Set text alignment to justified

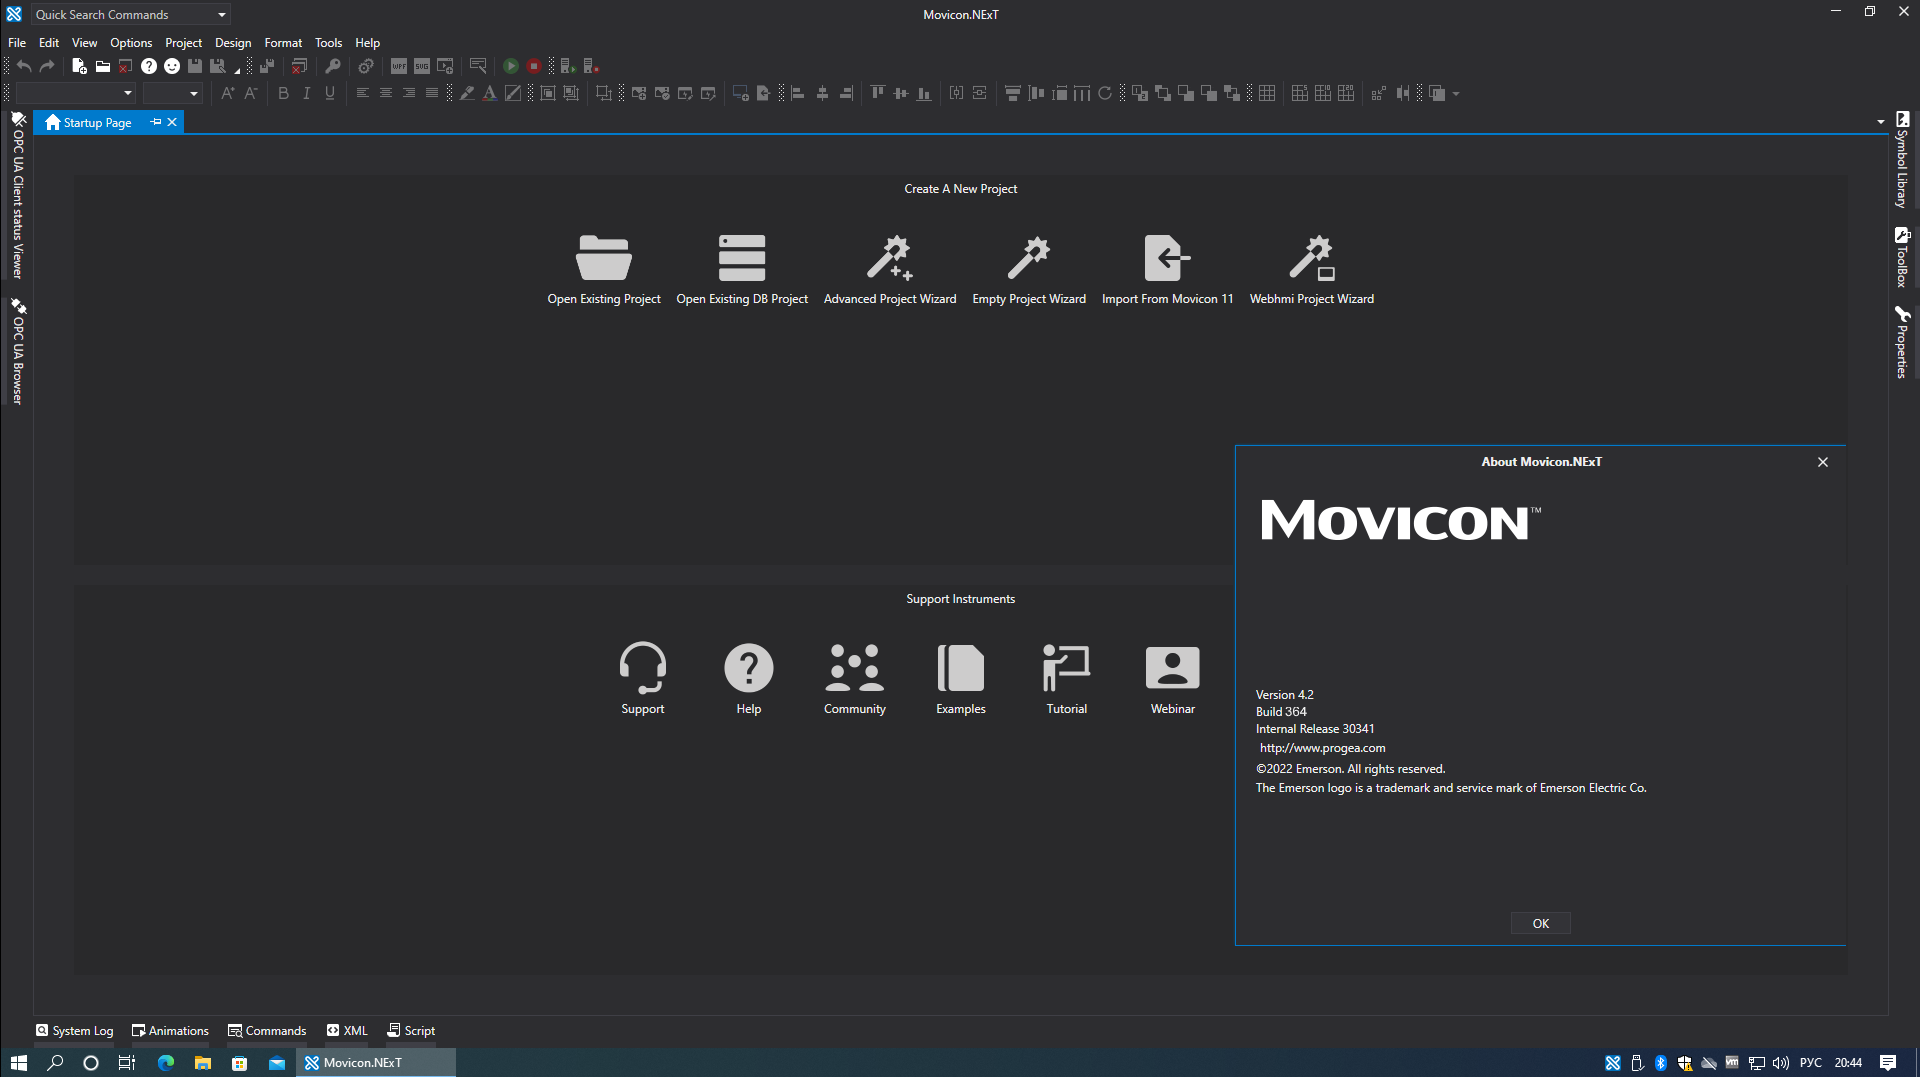click(x=431, y=93)
